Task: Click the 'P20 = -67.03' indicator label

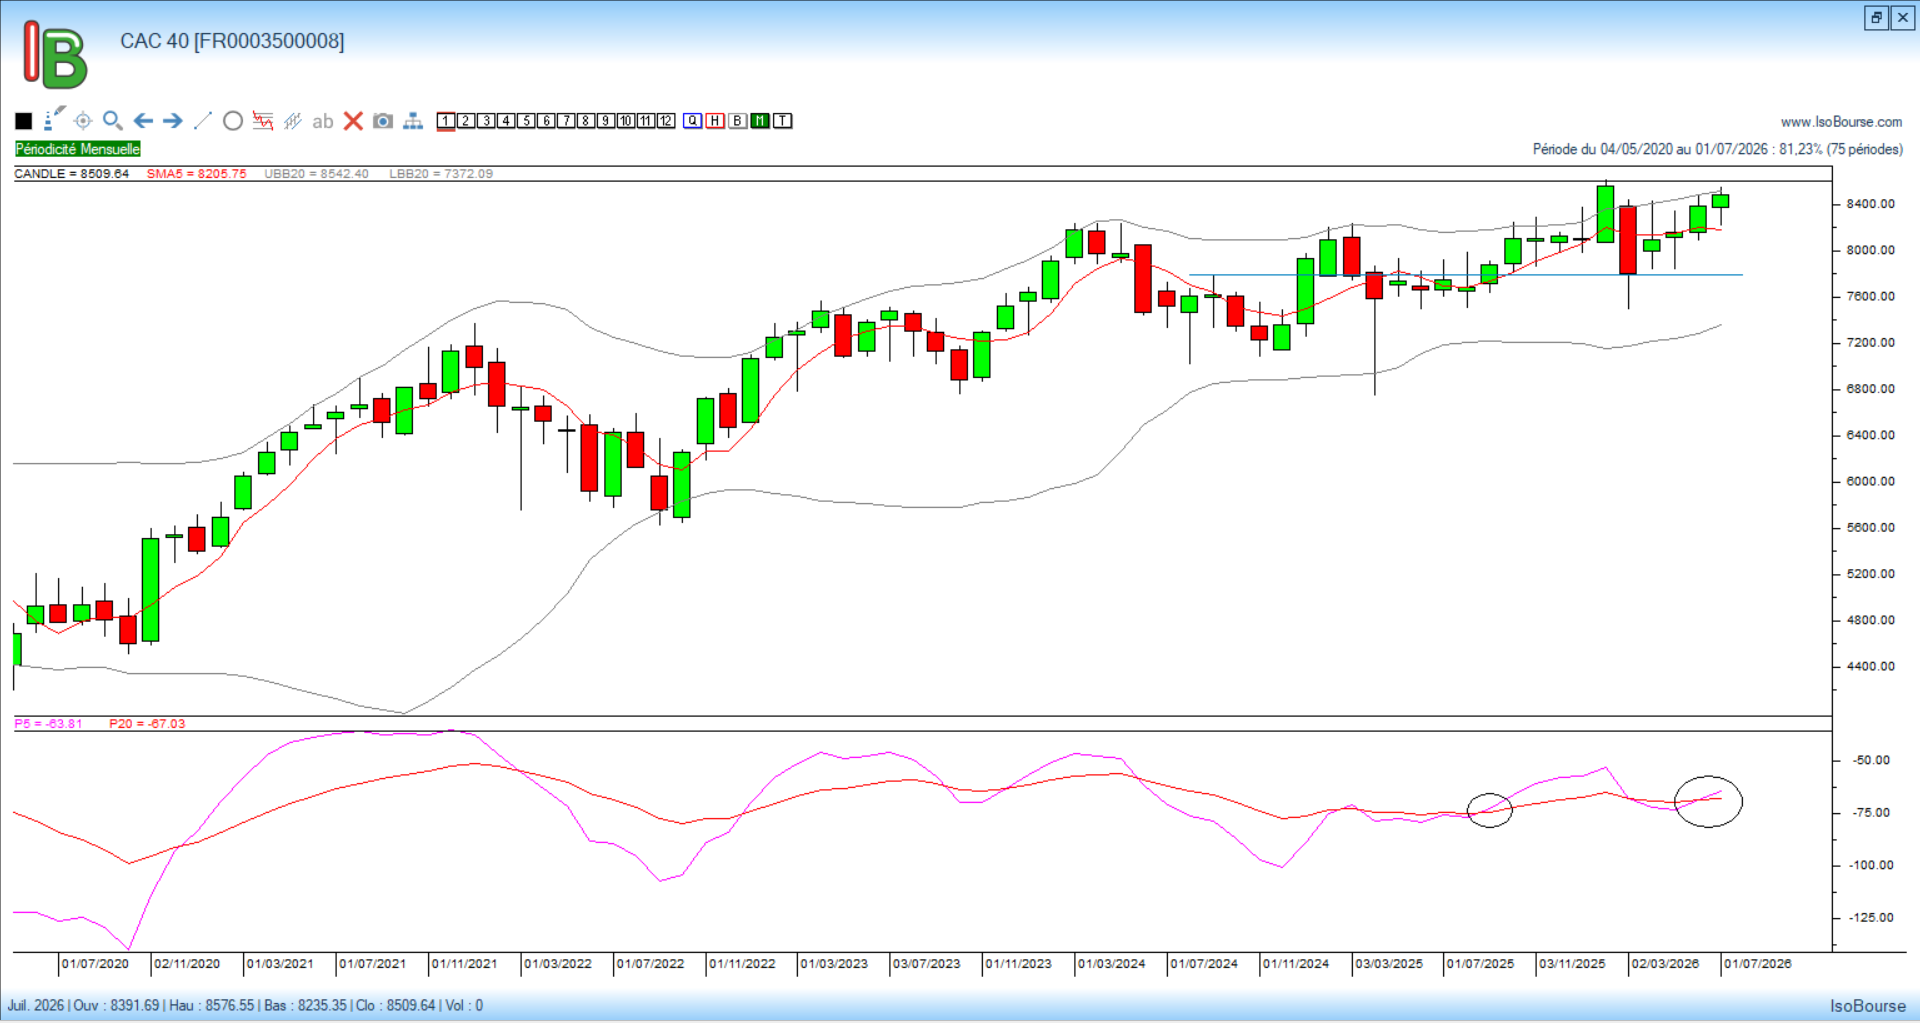Action: (x=147, y=724)
